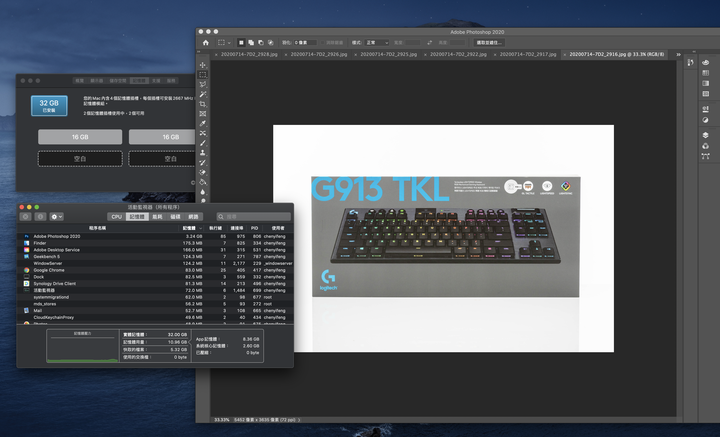Click the inspect process info button
Screen dimensions: 720x437
click(x=40, y=217)
